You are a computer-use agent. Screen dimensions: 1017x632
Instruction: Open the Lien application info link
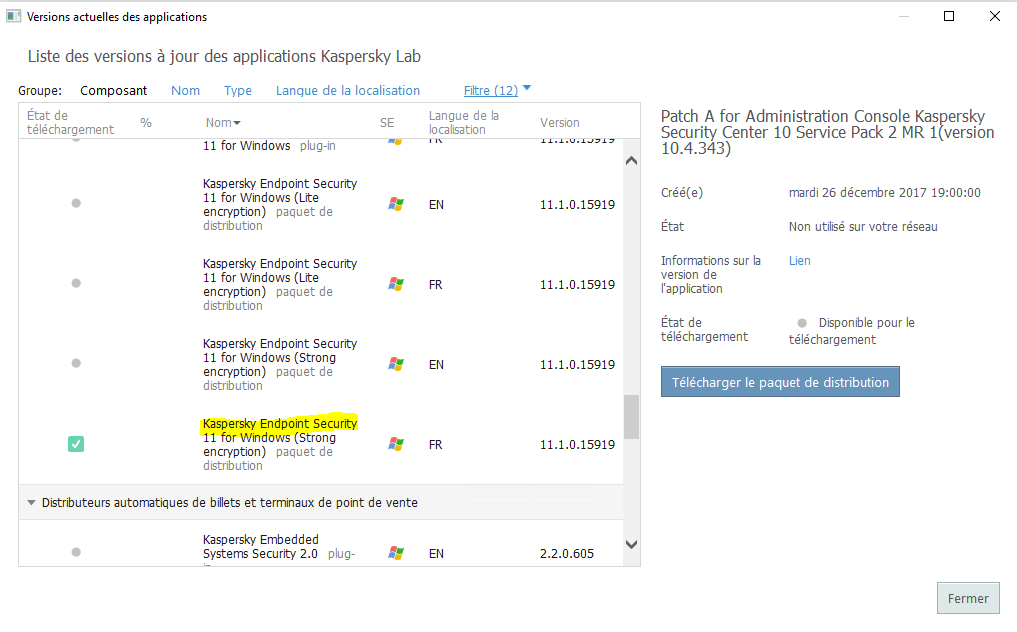[800, 261]
